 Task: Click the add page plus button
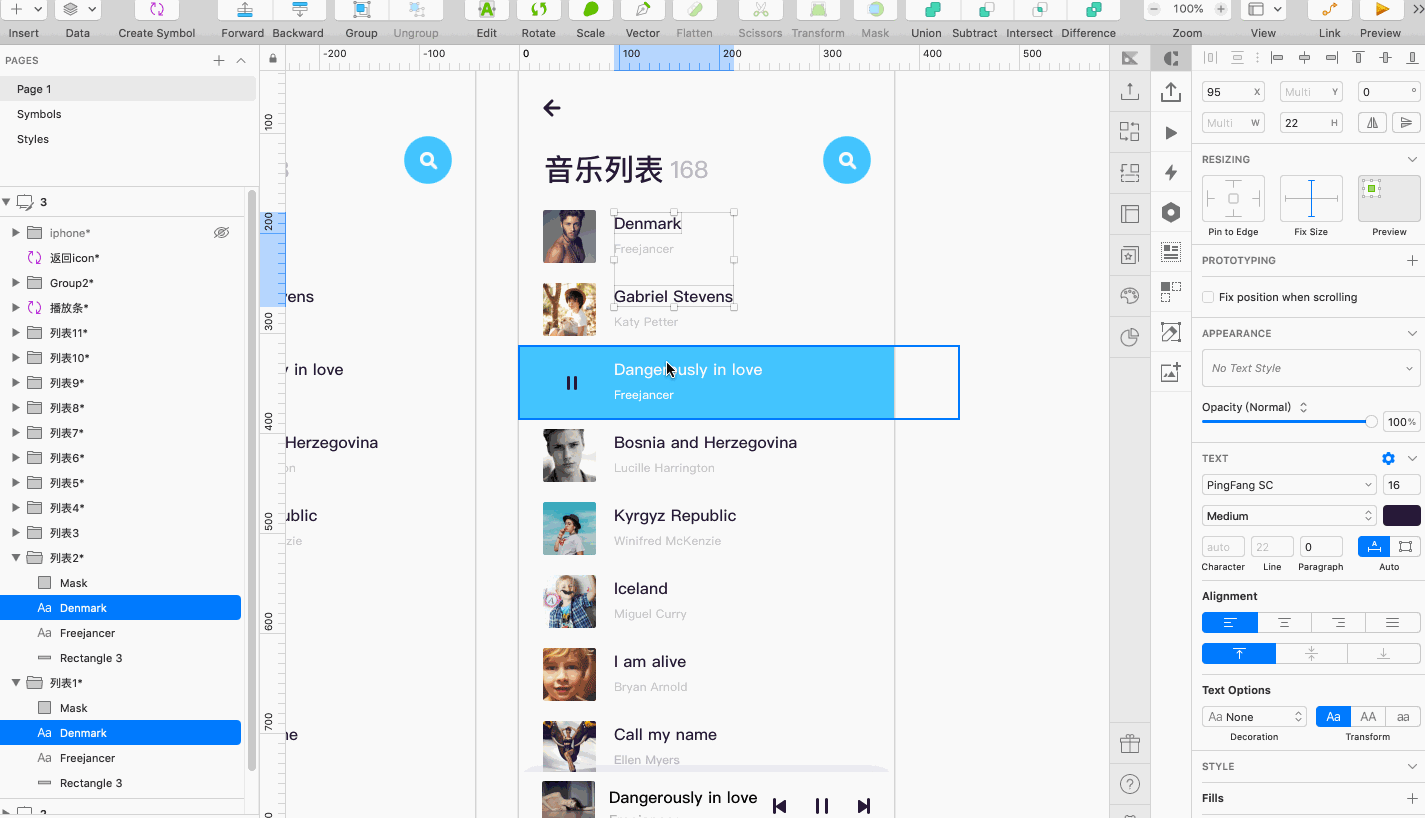219,61
